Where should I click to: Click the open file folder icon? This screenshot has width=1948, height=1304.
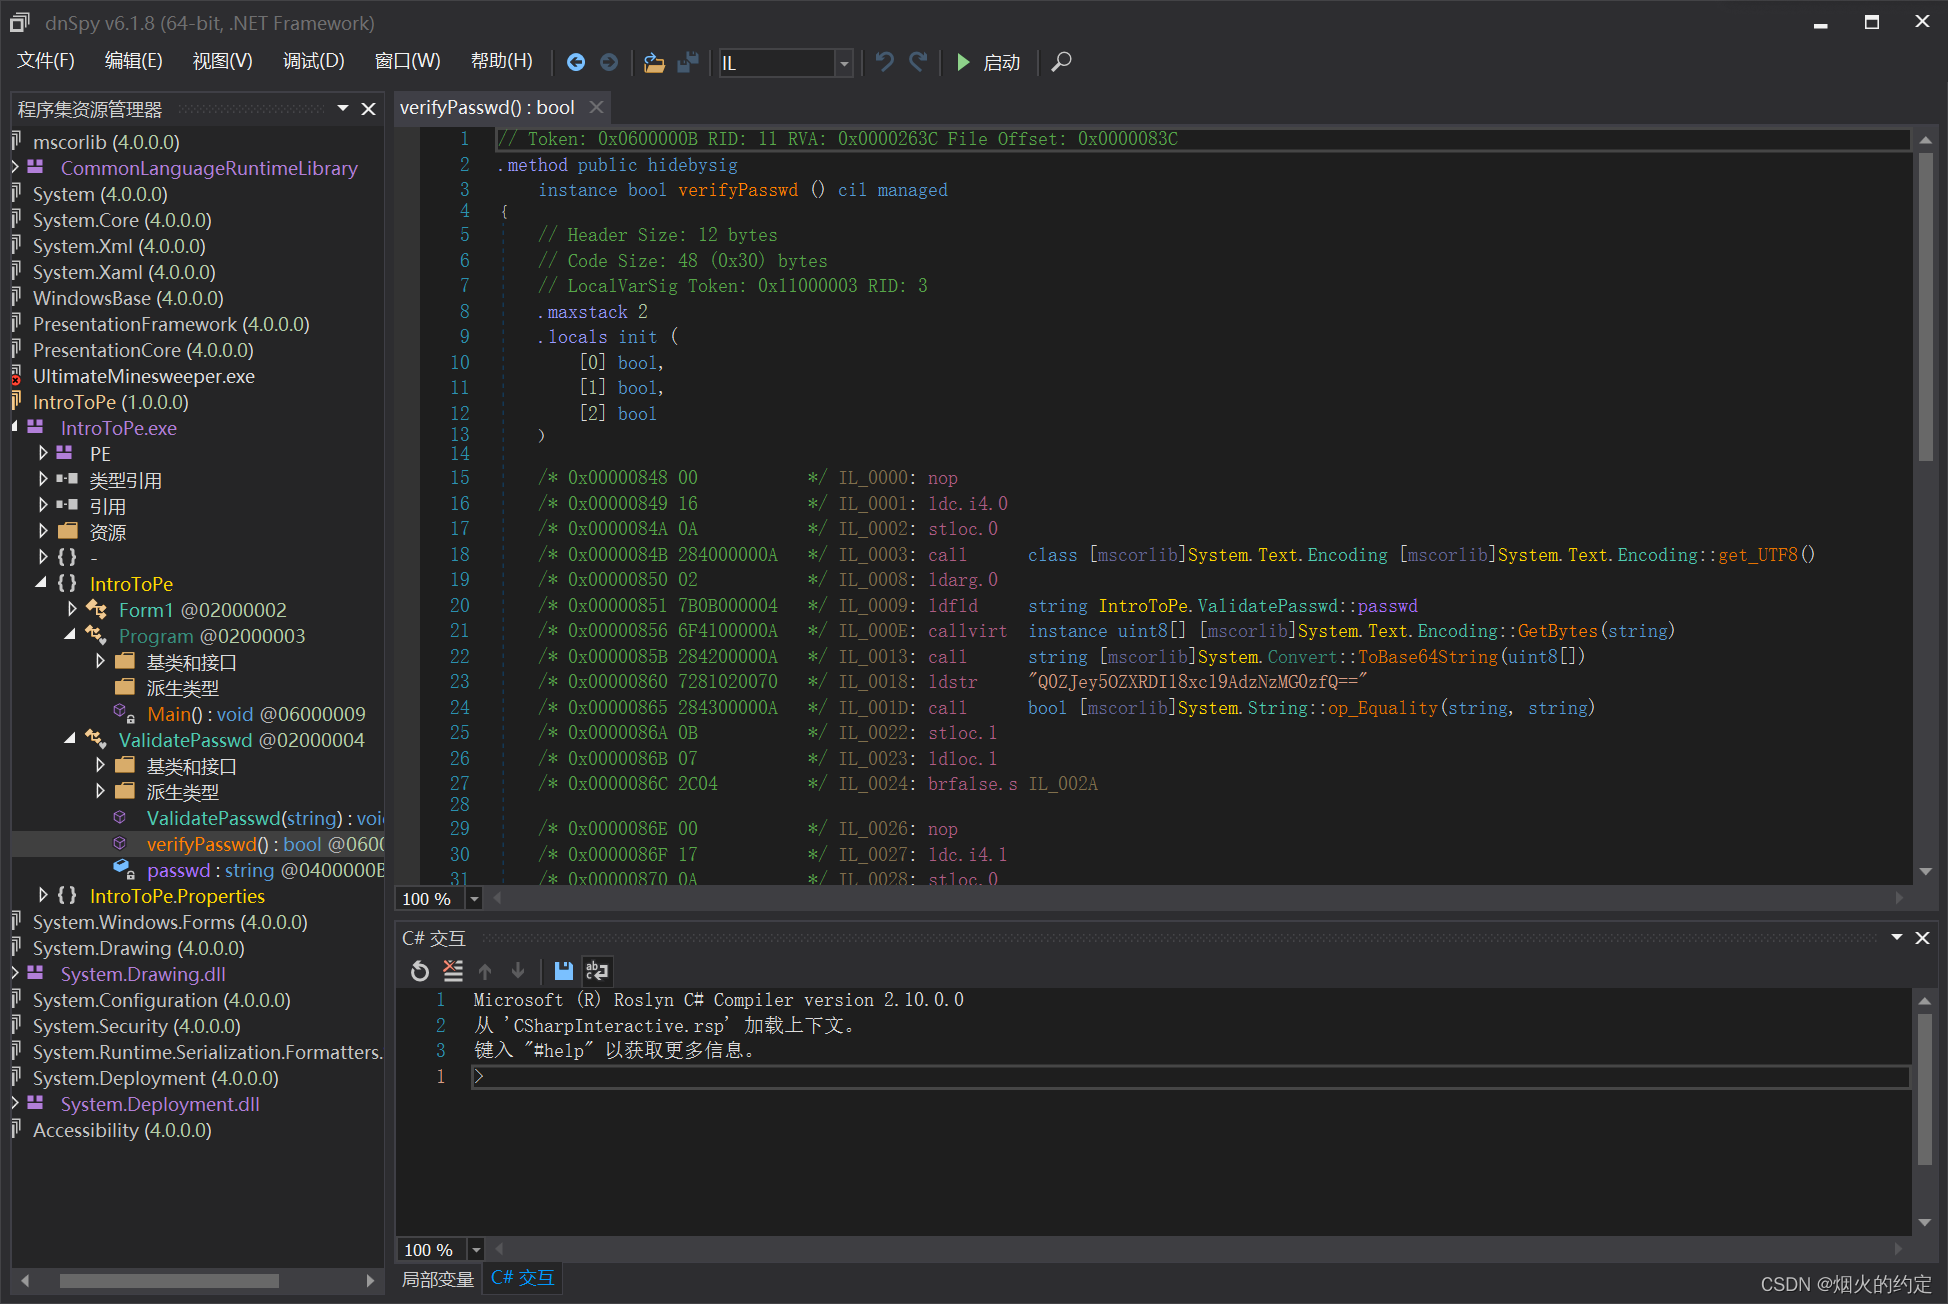[654, 62]
